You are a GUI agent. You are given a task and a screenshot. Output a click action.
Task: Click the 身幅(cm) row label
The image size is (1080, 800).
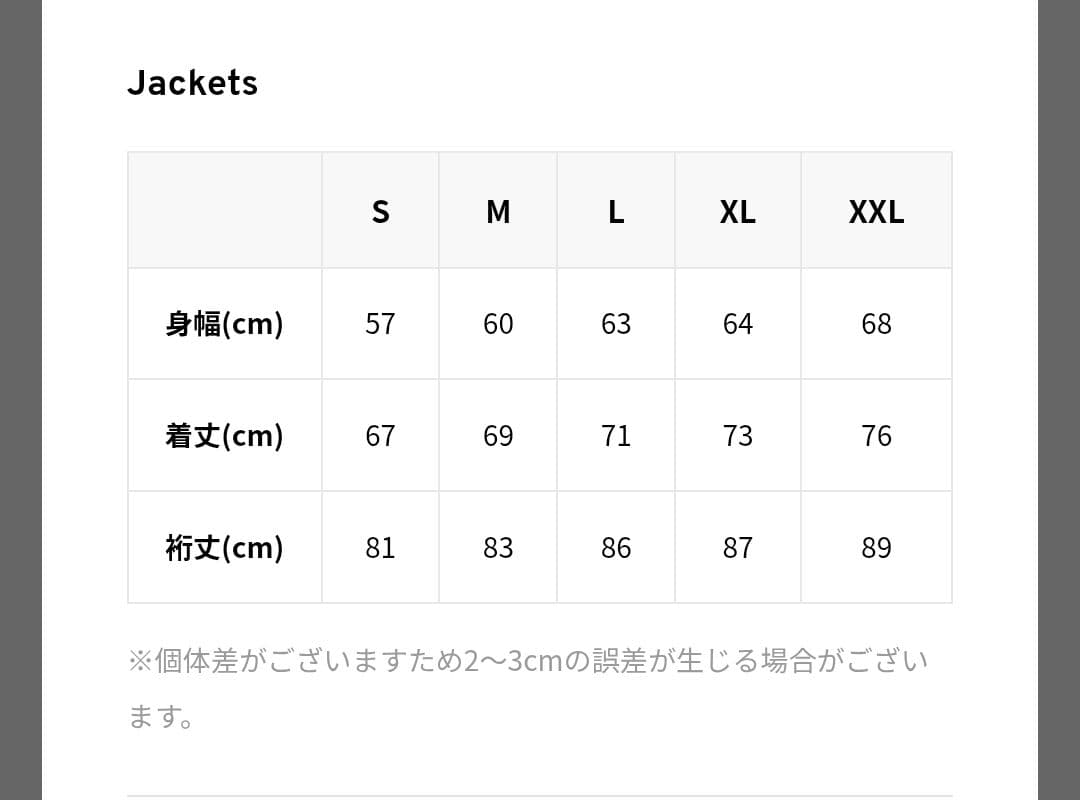click(x=224, y=324)
